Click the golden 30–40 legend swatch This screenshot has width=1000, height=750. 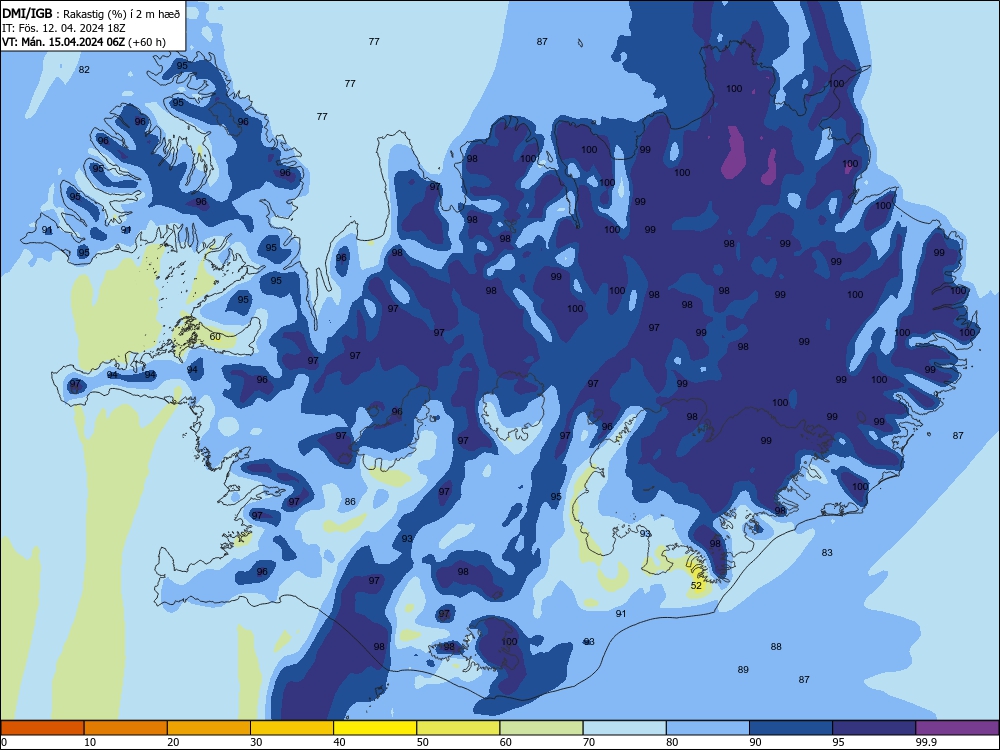[x=292, y=728]
